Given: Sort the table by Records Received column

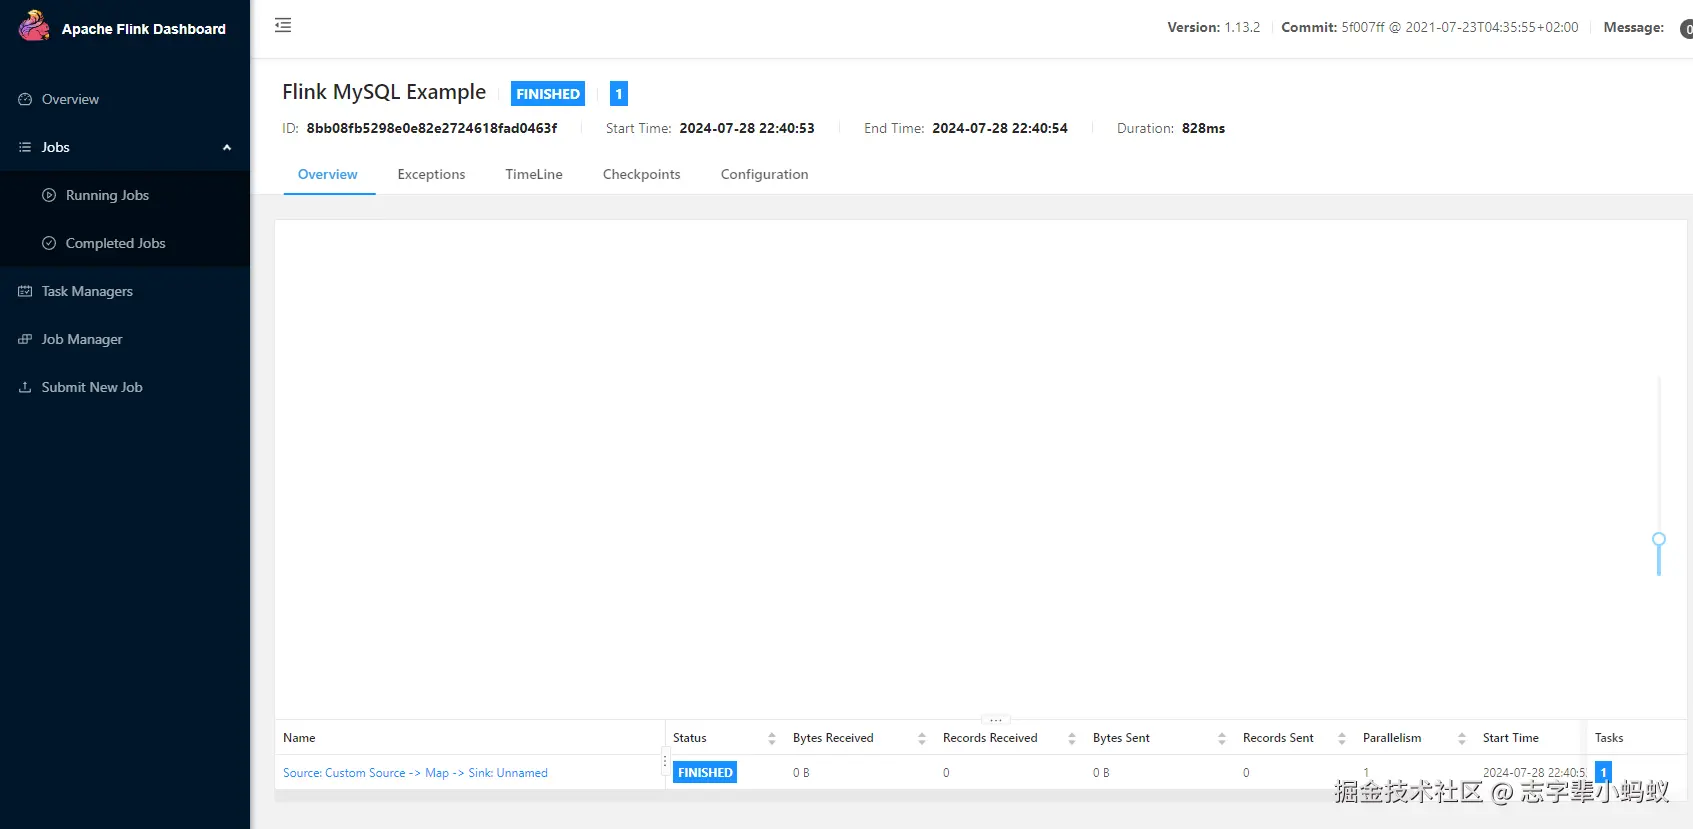Looking at the screenshot, I should point(1071,738).
